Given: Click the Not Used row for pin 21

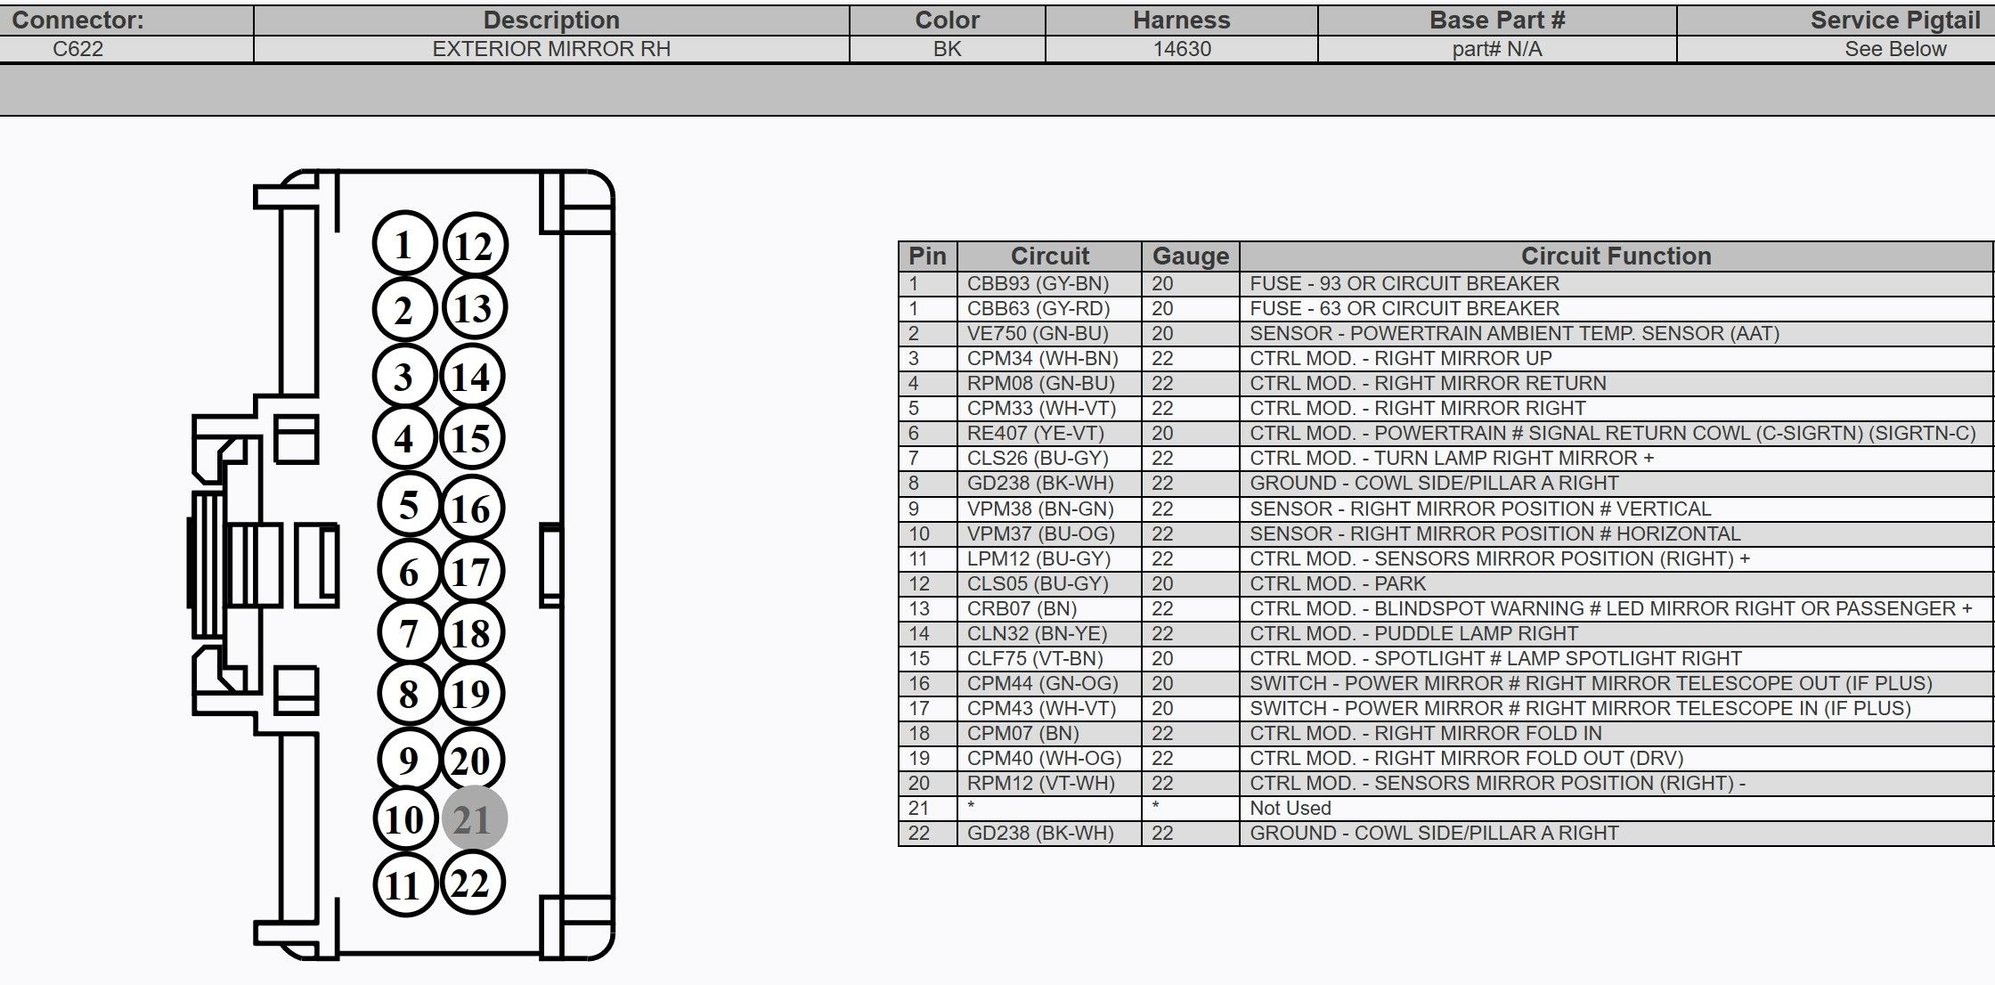Looking at the screenshot, I should tap(1290, 808).
